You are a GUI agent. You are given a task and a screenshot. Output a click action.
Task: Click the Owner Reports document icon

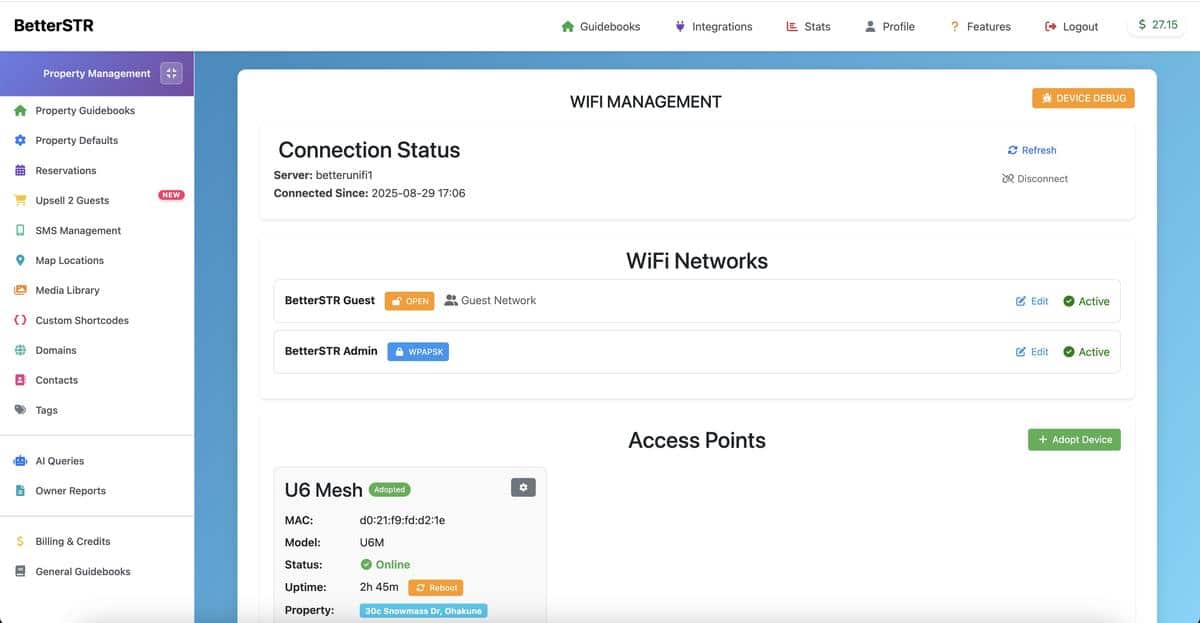coord(20,491)
